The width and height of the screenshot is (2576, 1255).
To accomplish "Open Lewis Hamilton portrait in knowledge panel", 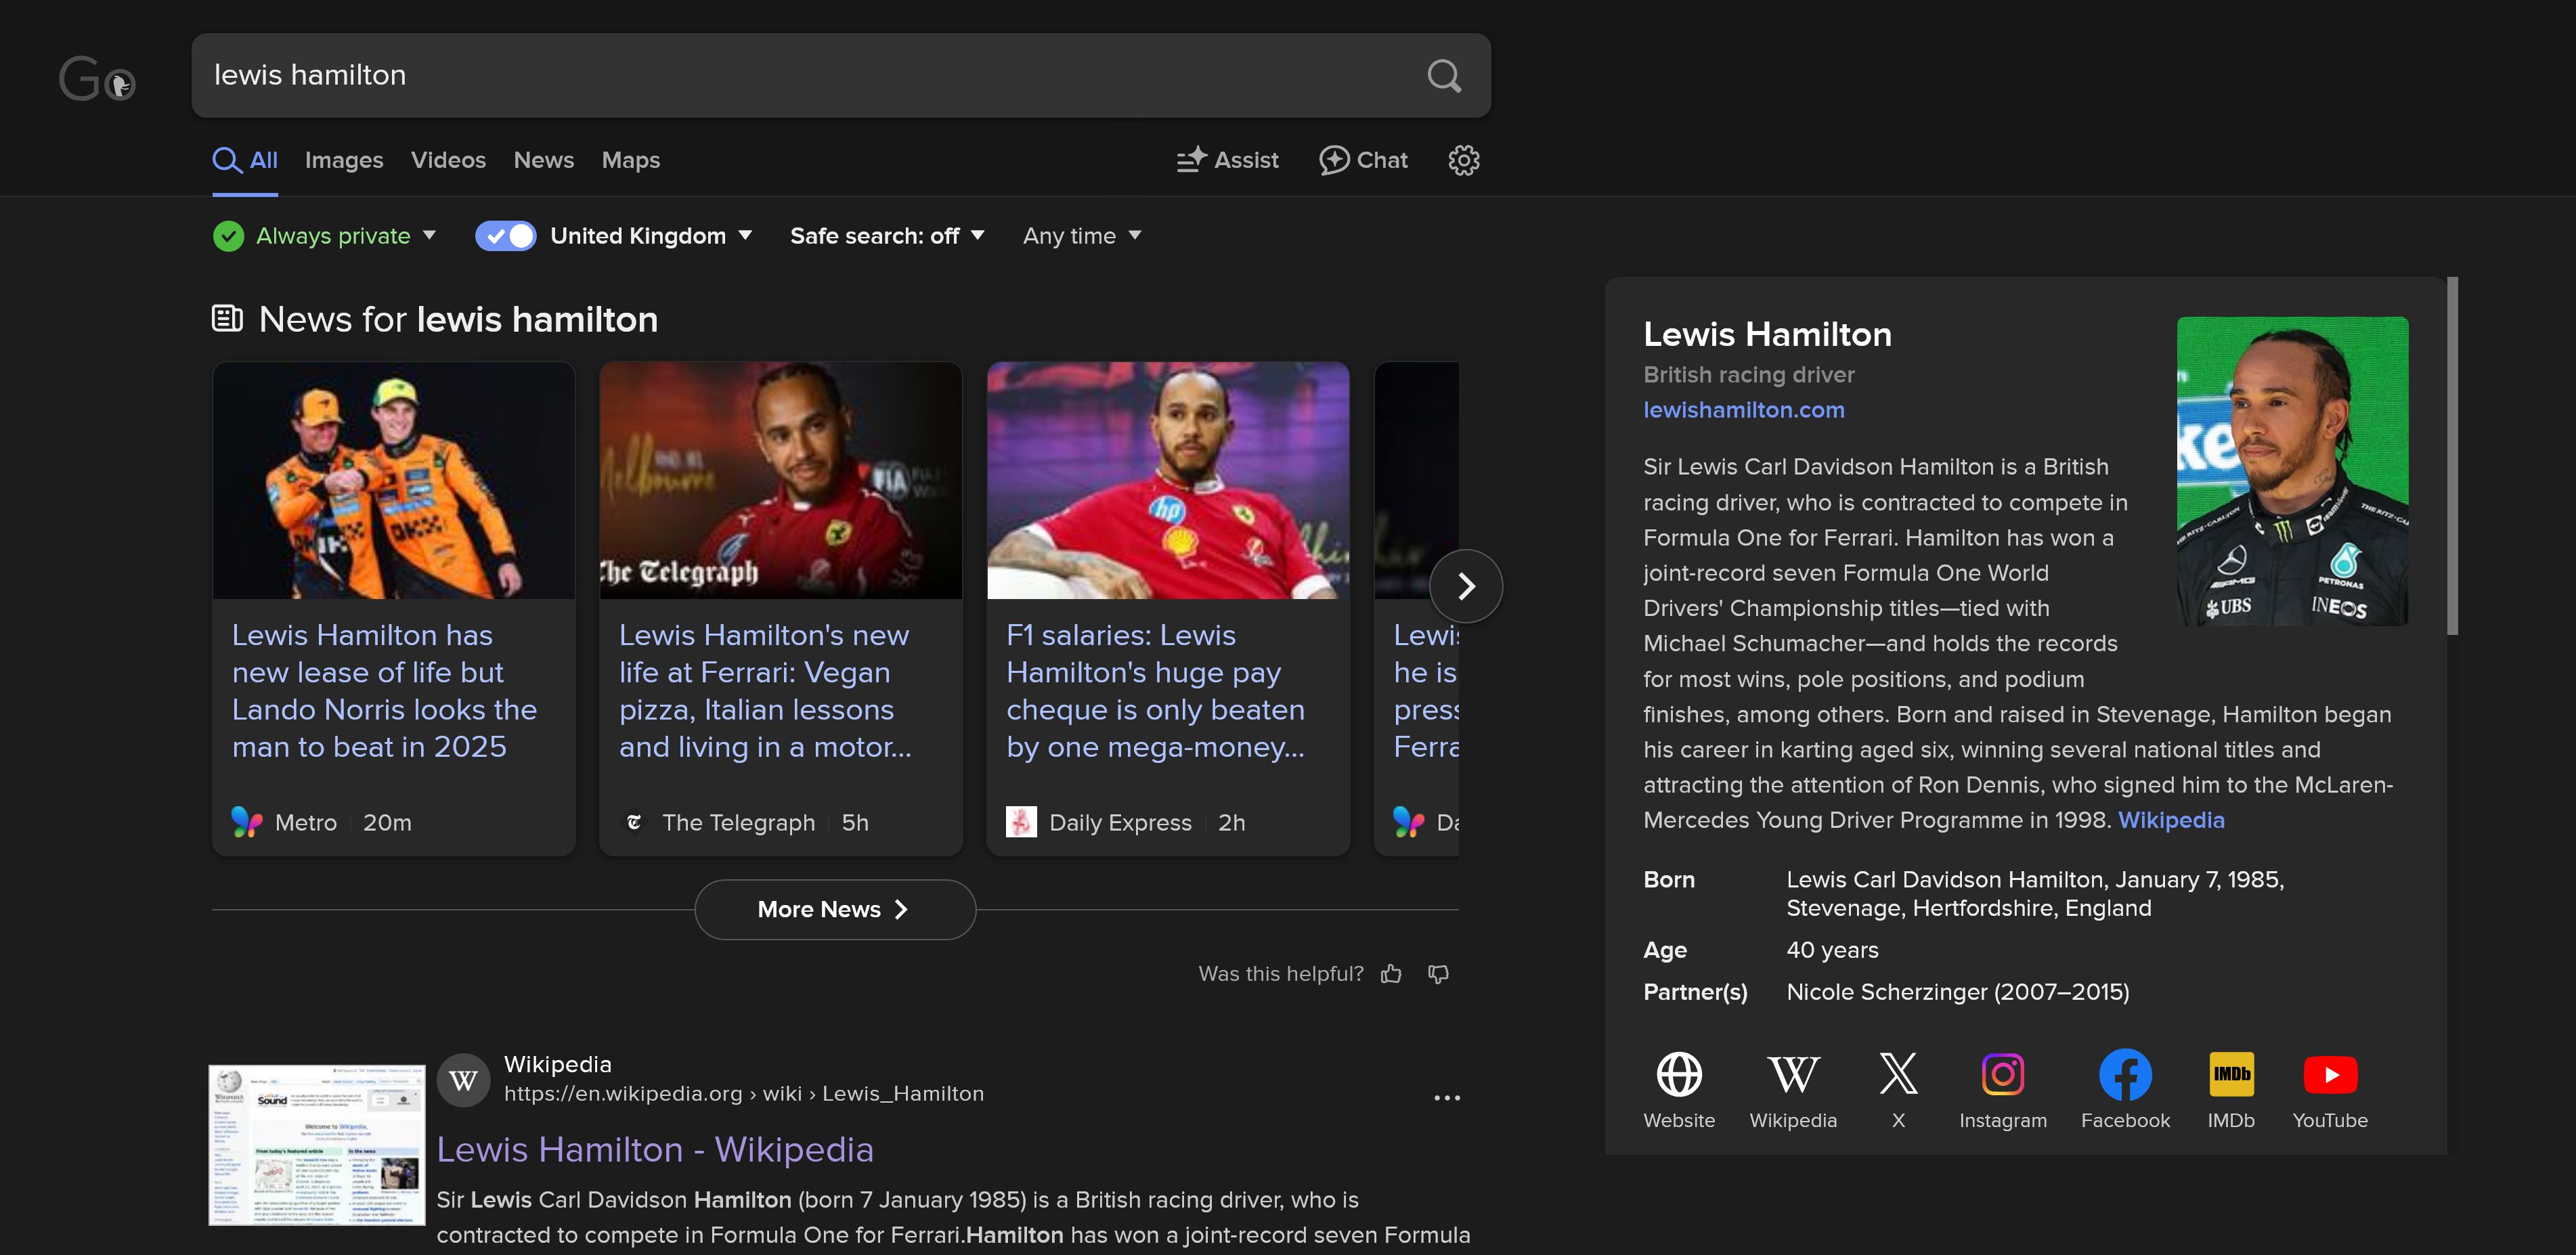I will (2292, 471).
